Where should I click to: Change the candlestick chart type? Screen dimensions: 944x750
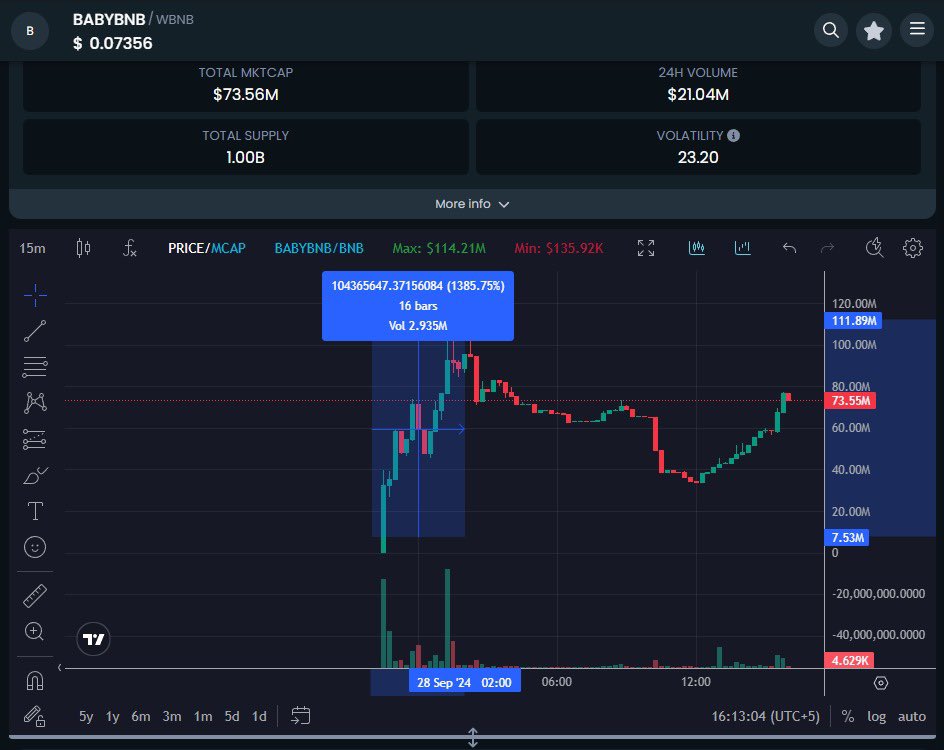tap(83, 248)
